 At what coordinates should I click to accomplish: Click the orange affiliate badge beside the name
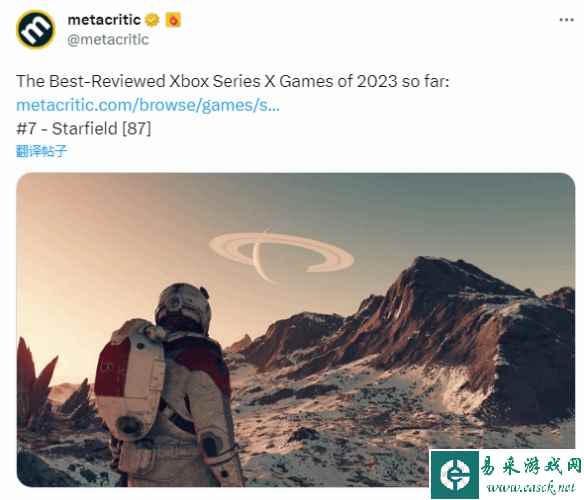pyautogui.click(x=173, y=20)
